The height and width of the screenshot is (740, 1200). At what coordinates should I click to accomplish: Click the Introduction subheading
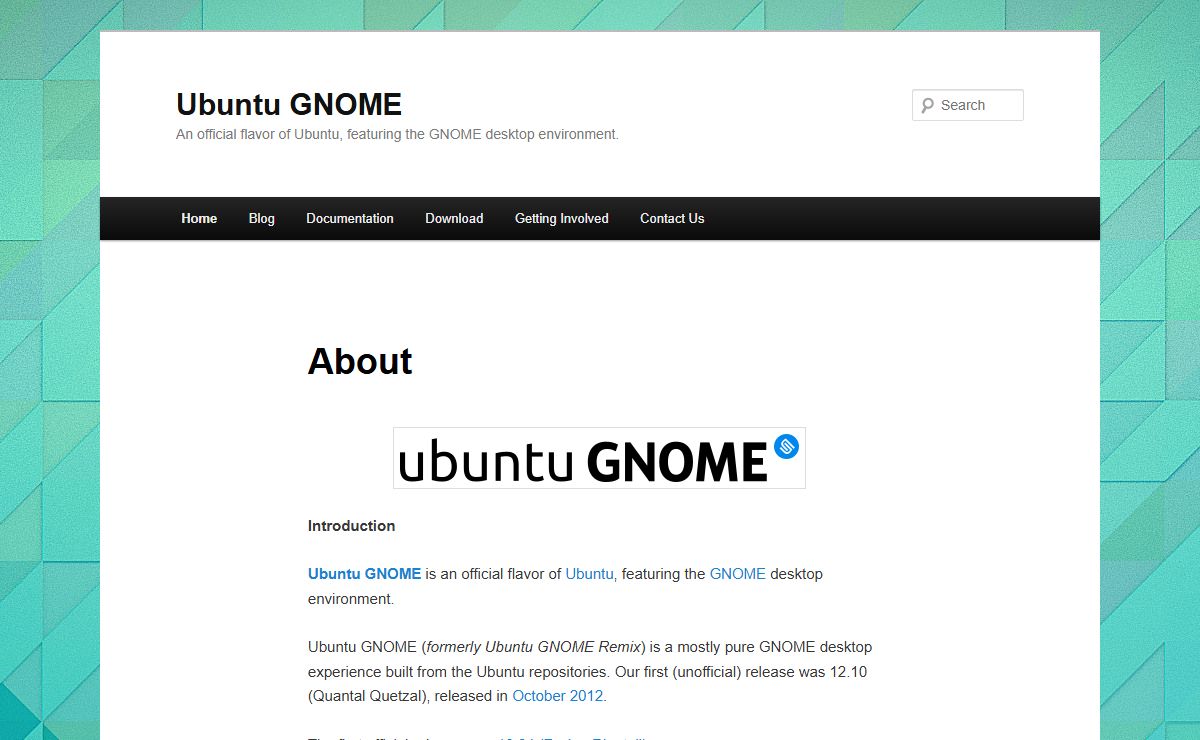(x=351, y=526)
